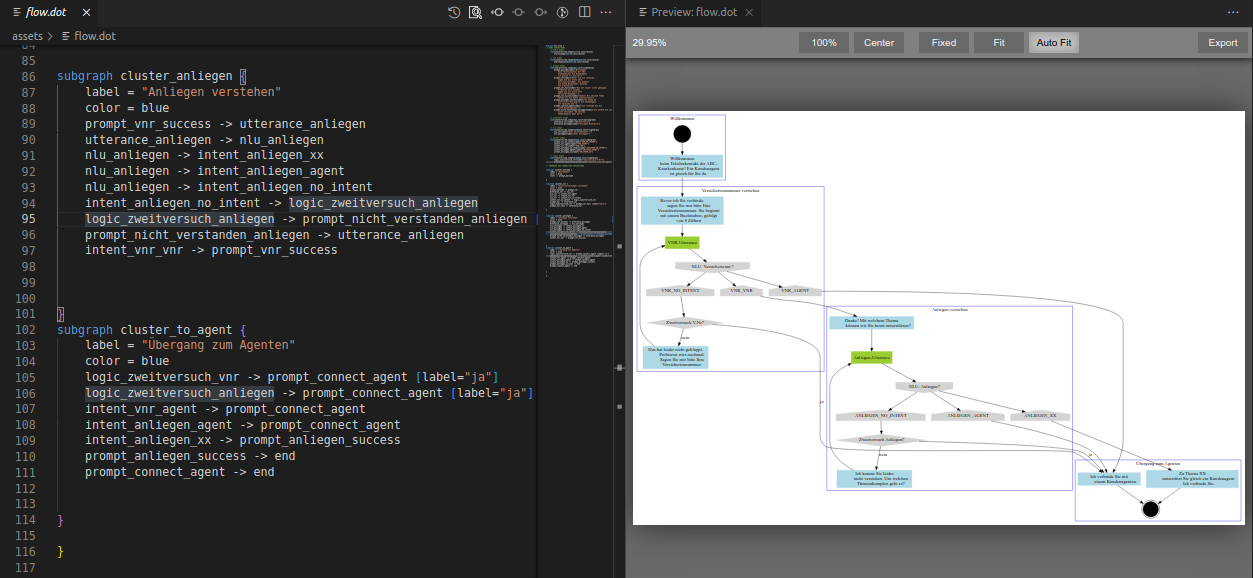Open the file timeline history icon

454,12
